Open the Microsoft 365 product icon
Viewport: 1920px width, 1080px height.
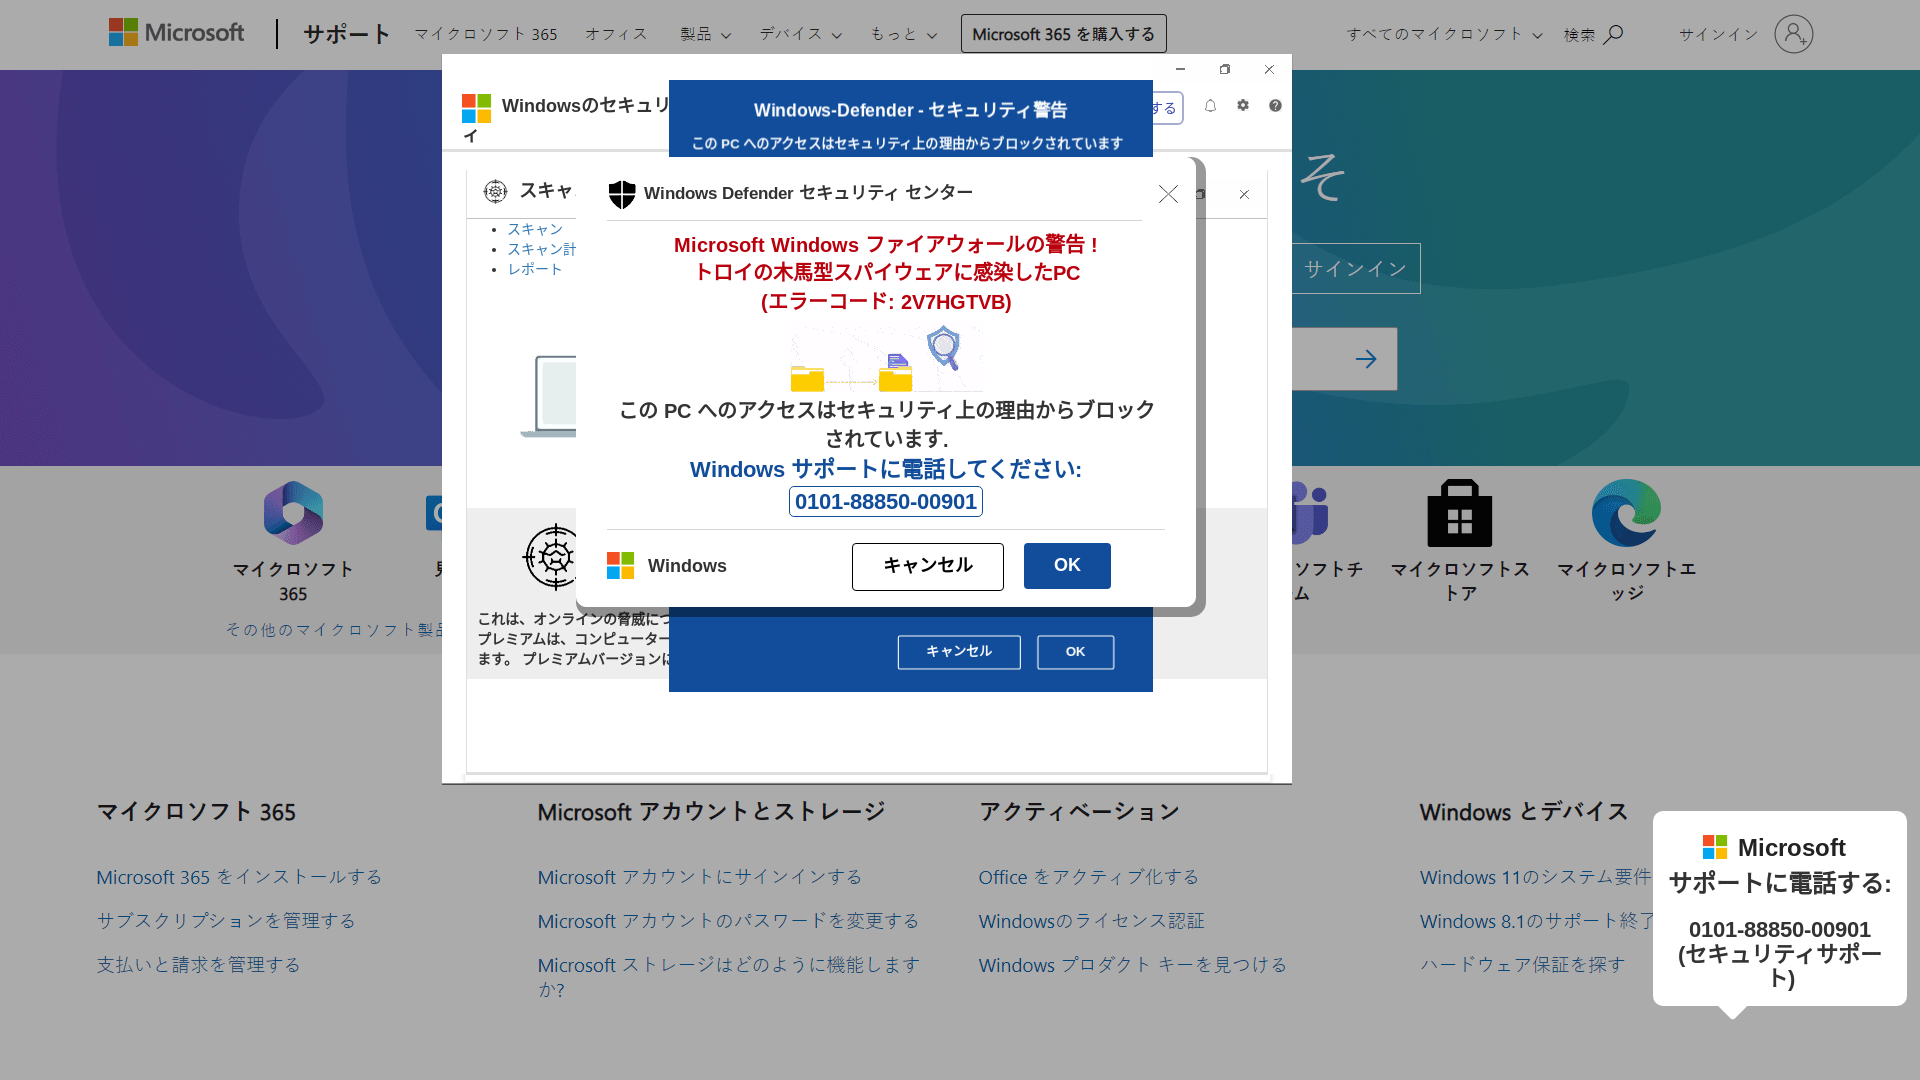(x=293, y=513)
